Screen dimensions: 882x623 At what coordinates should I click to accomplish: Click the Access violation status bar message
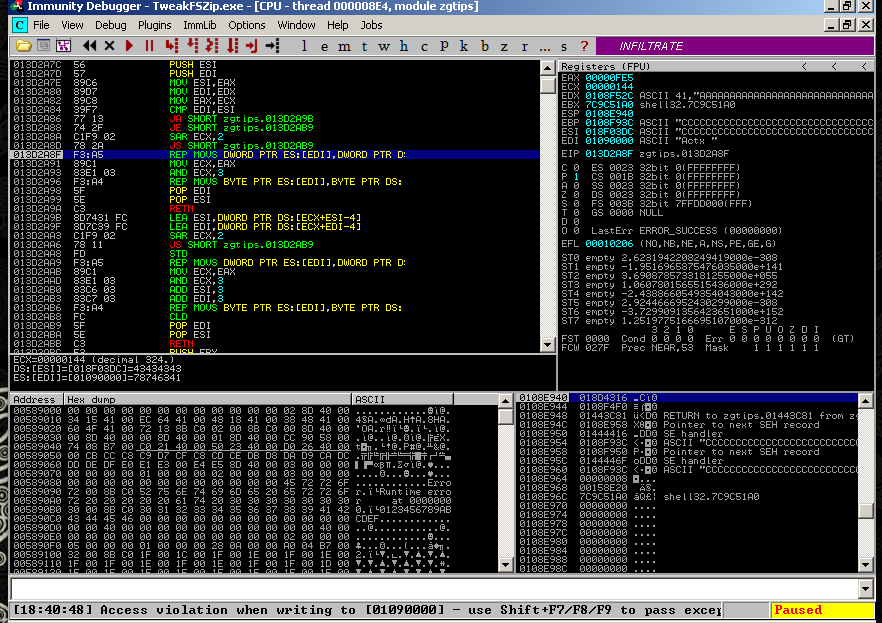tap(366, 610)
